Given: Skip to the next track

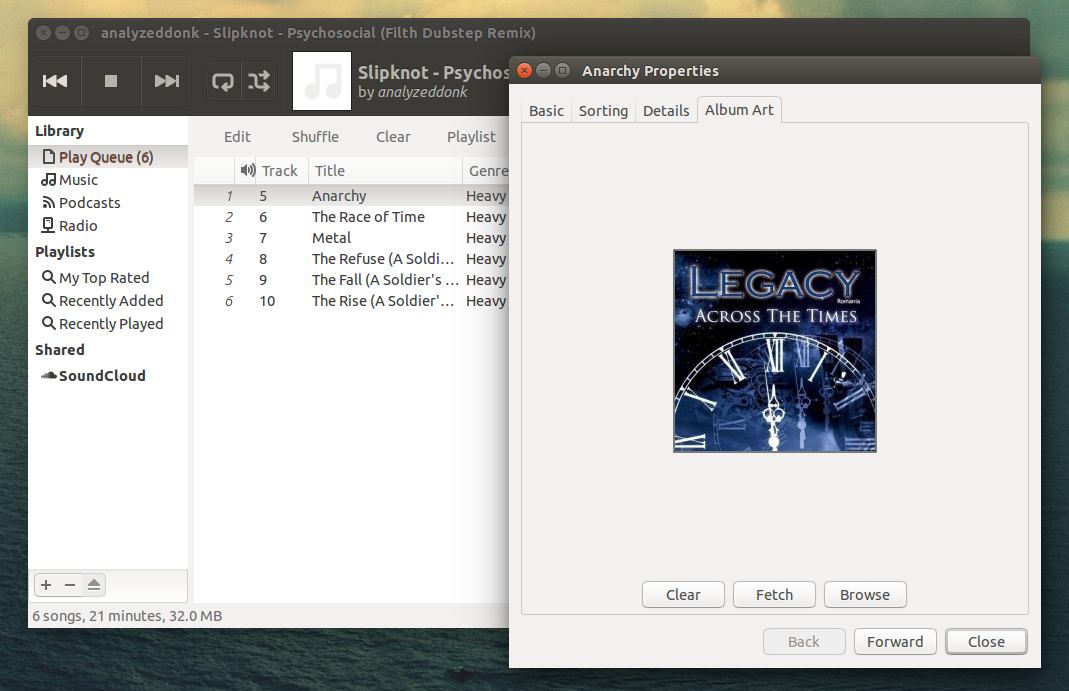Looking at the screenshot, I should (166, 81).
